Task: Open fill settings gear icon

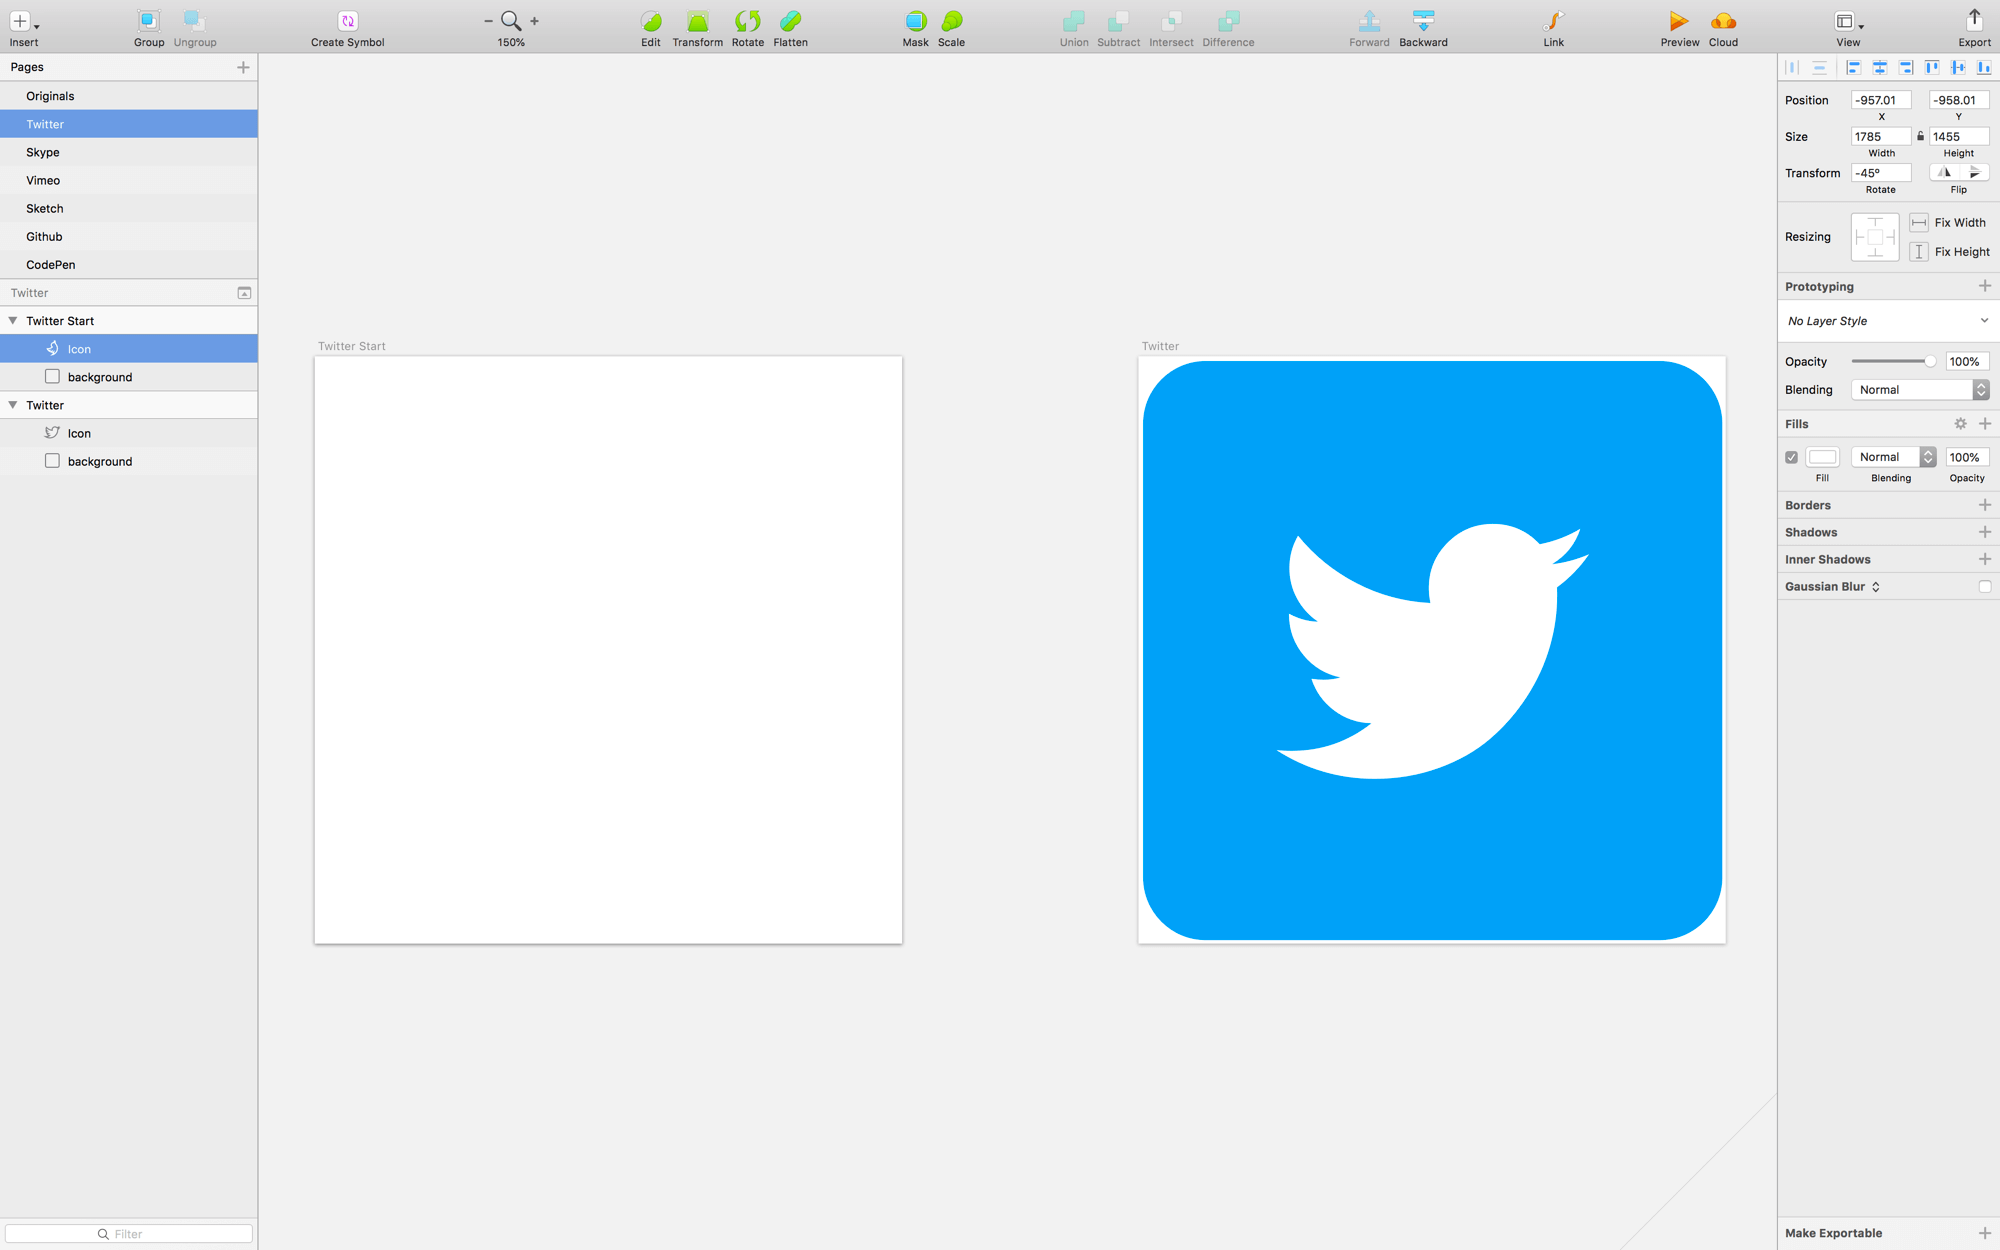Action: pyautogui.click(x=1960, y=424)
